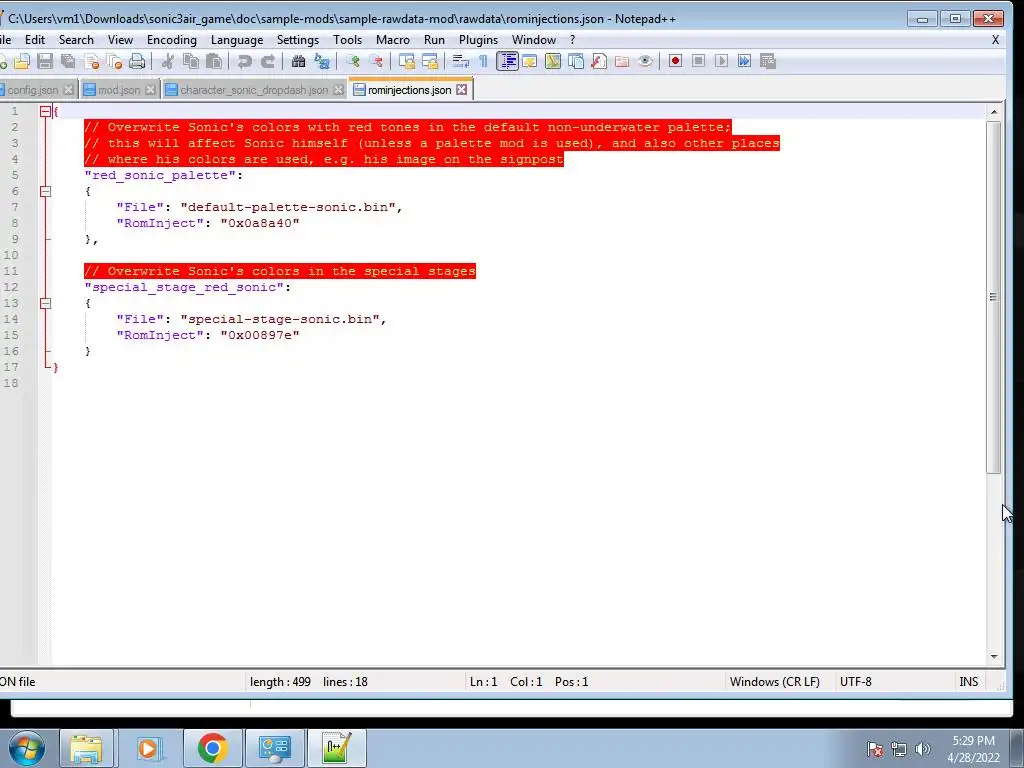Toggle synchronized horizontal scrolling icon
1024x768 pixels.
coord(430,61)
